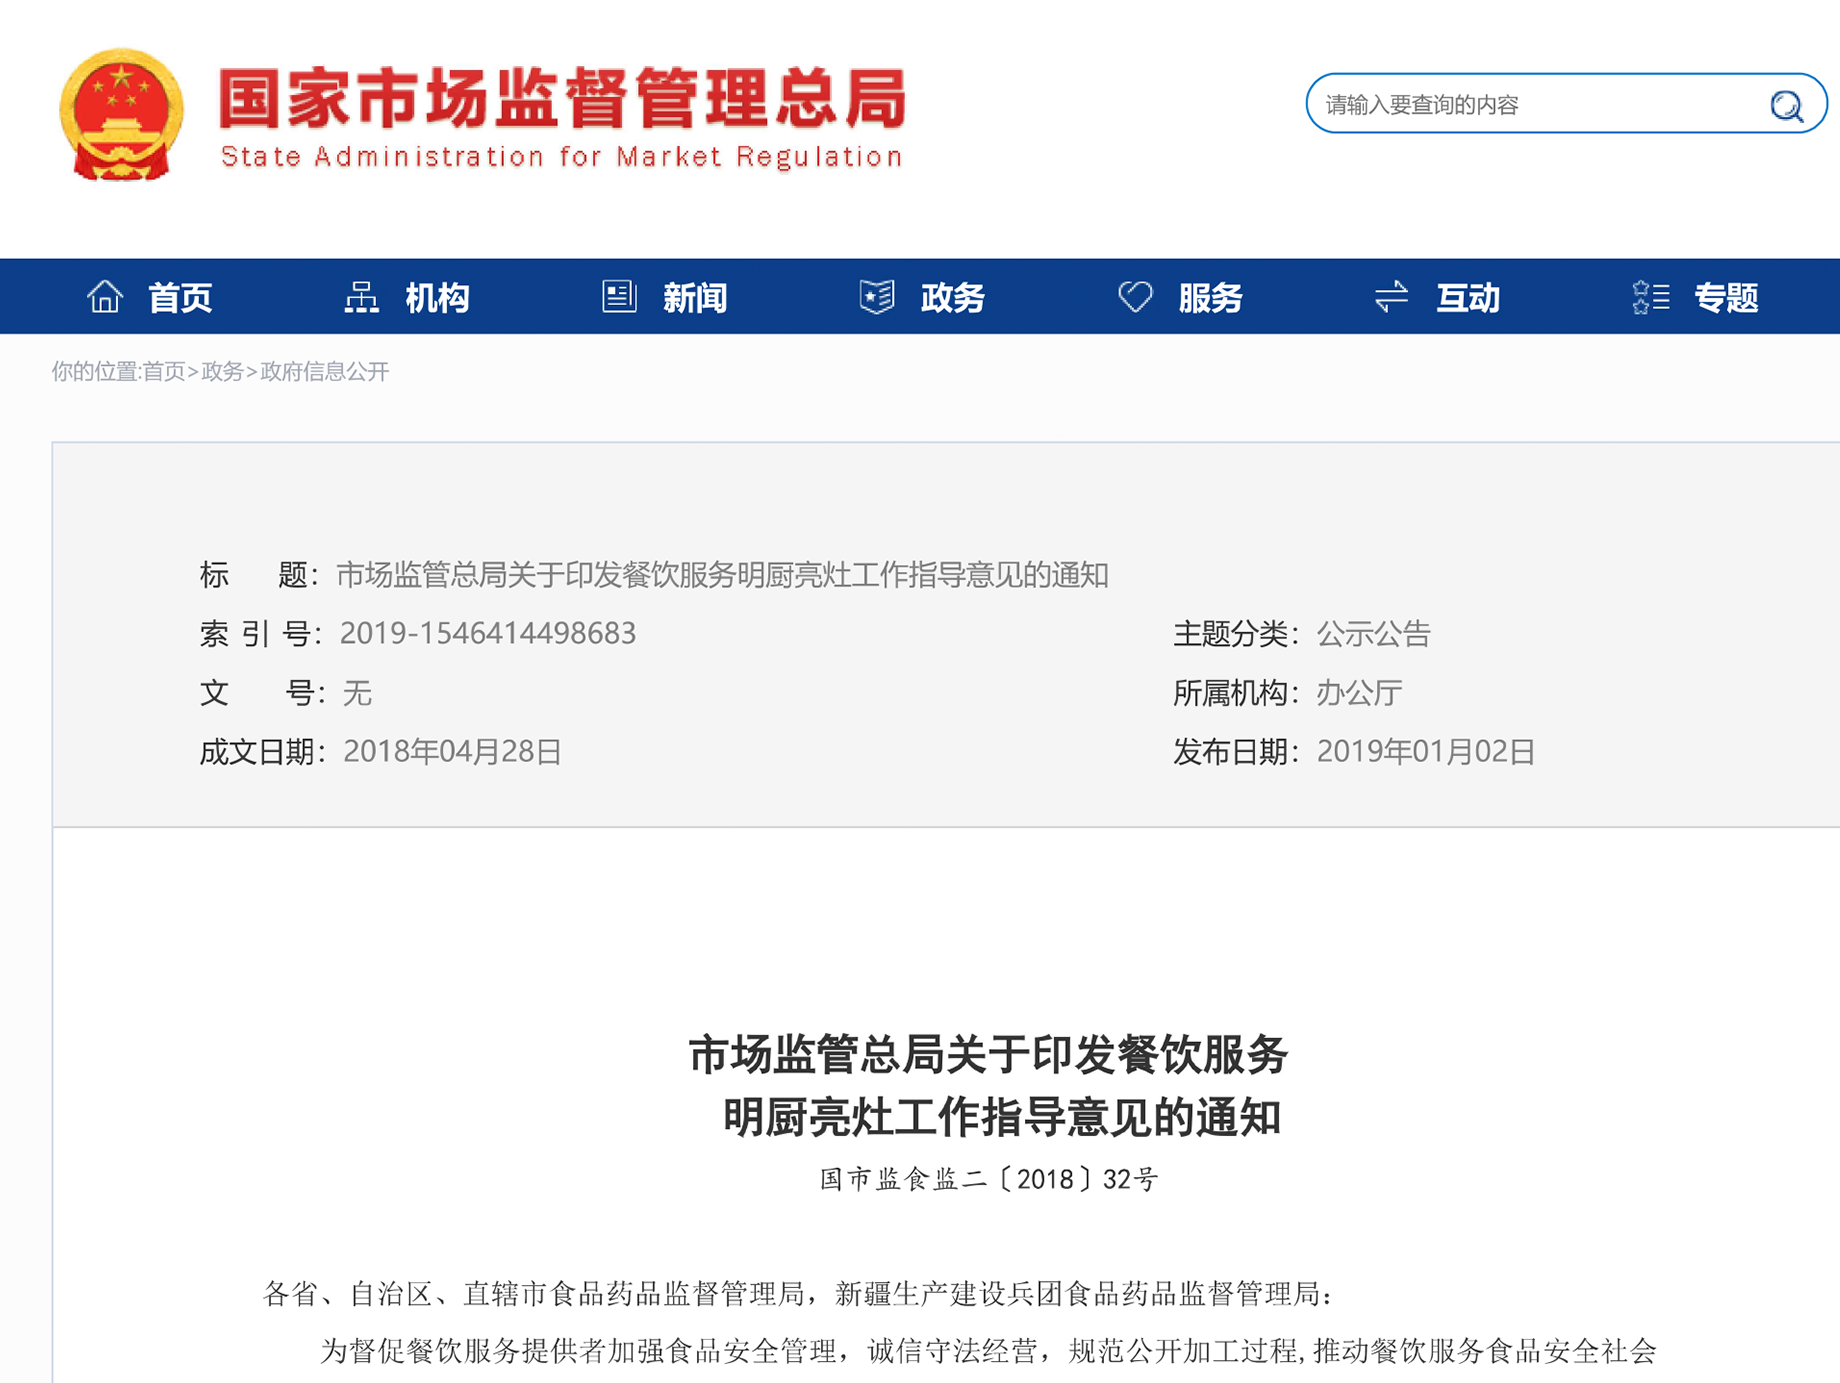Click the organization chart icon for 机构
1840x1383 pixels.
tap(361, 297)
